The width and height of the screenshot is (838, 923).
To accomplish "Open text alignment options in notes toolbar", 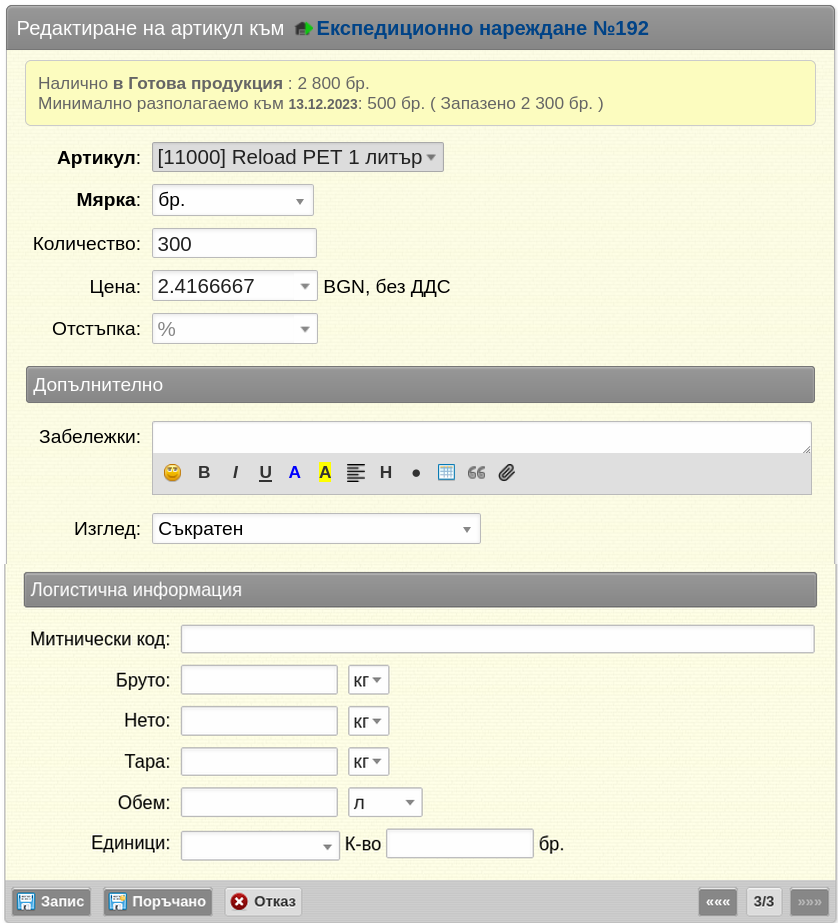I will pyautogui.click(x=355, y=473).
